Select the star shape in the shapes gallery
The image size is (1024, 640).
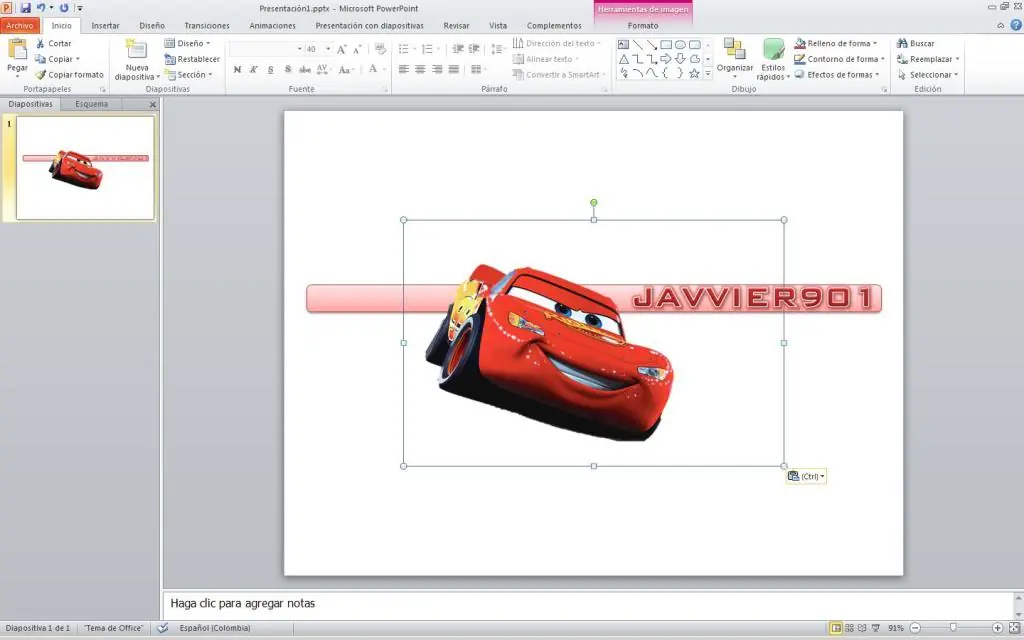coord(694,73)
